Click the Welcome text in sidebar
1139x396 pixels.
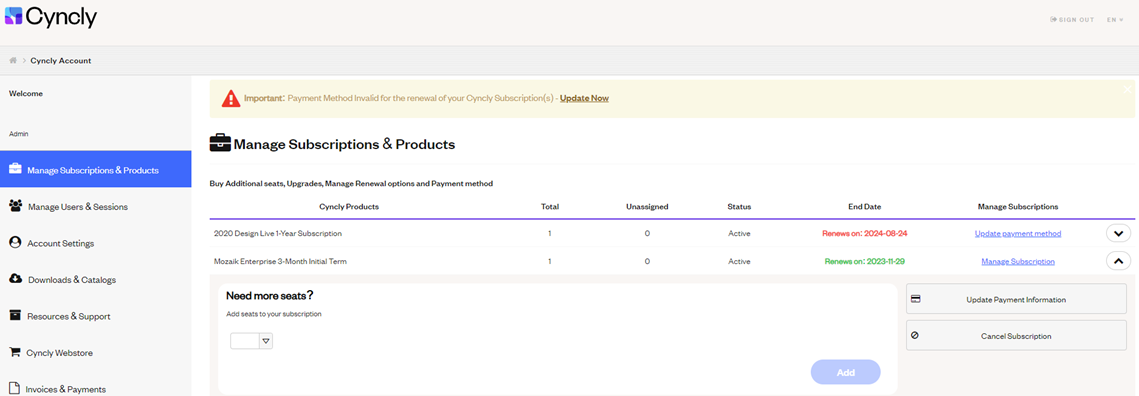(25, 93)
